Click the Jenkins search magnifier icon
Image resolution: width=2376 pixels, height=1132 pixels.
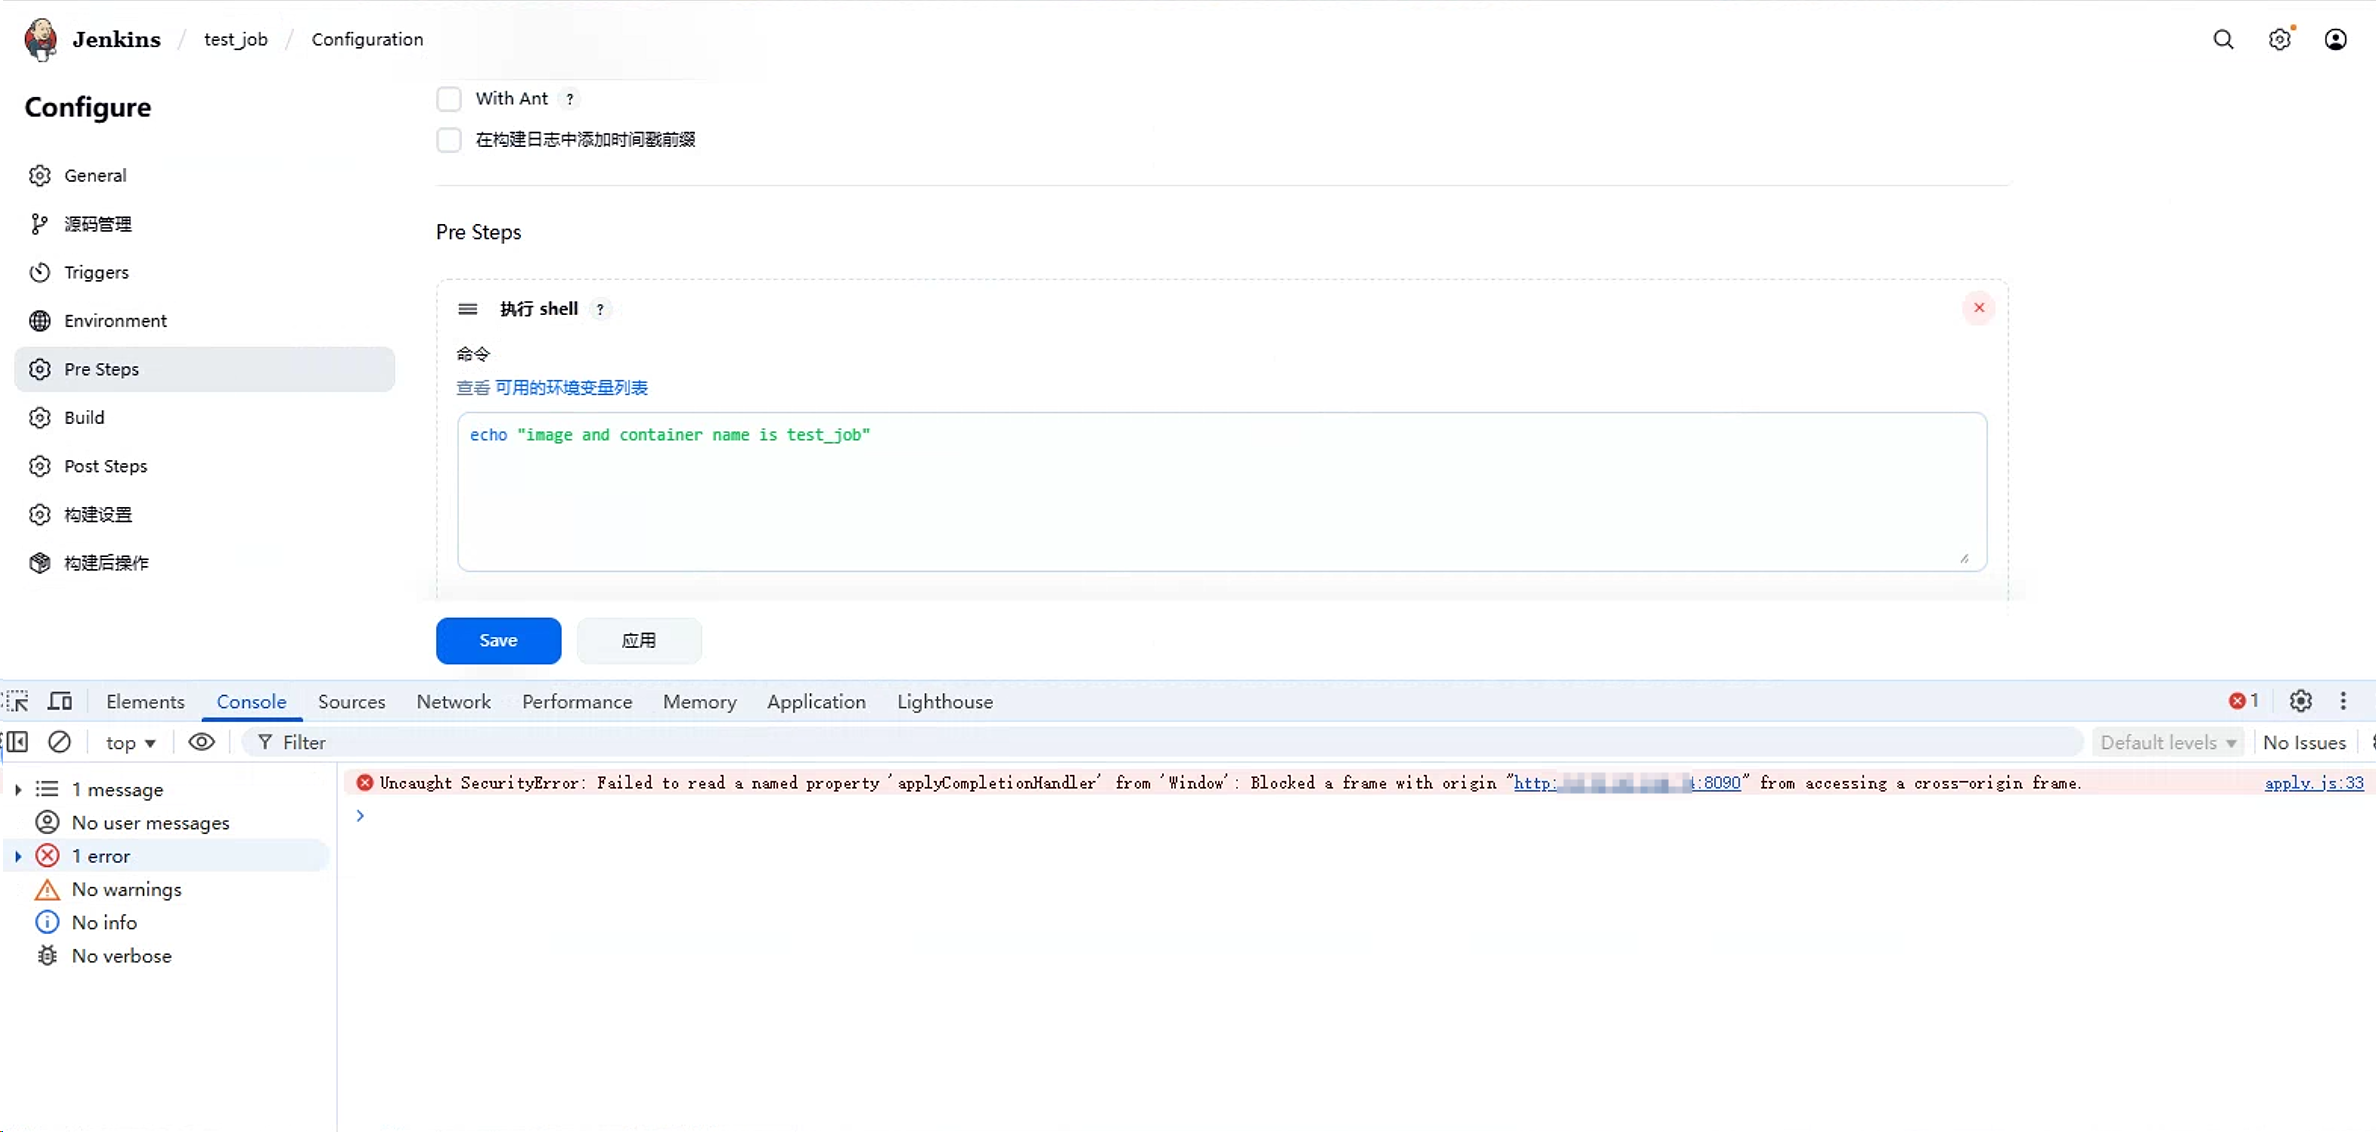pyautogui.click(x=2223, y=39)
